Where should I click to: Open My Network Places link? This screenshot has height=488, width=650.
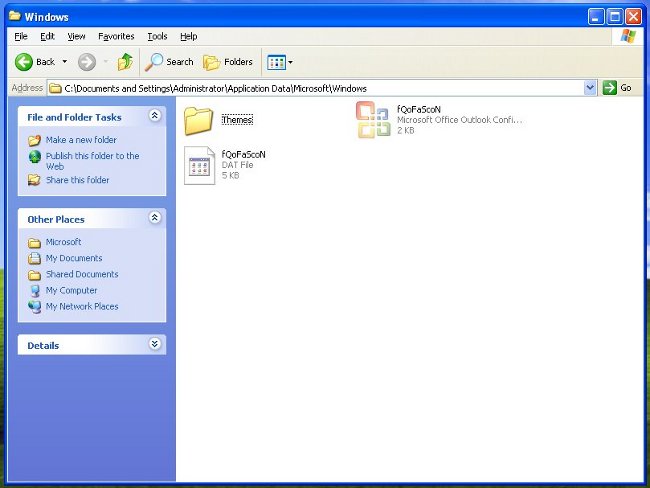81,307
